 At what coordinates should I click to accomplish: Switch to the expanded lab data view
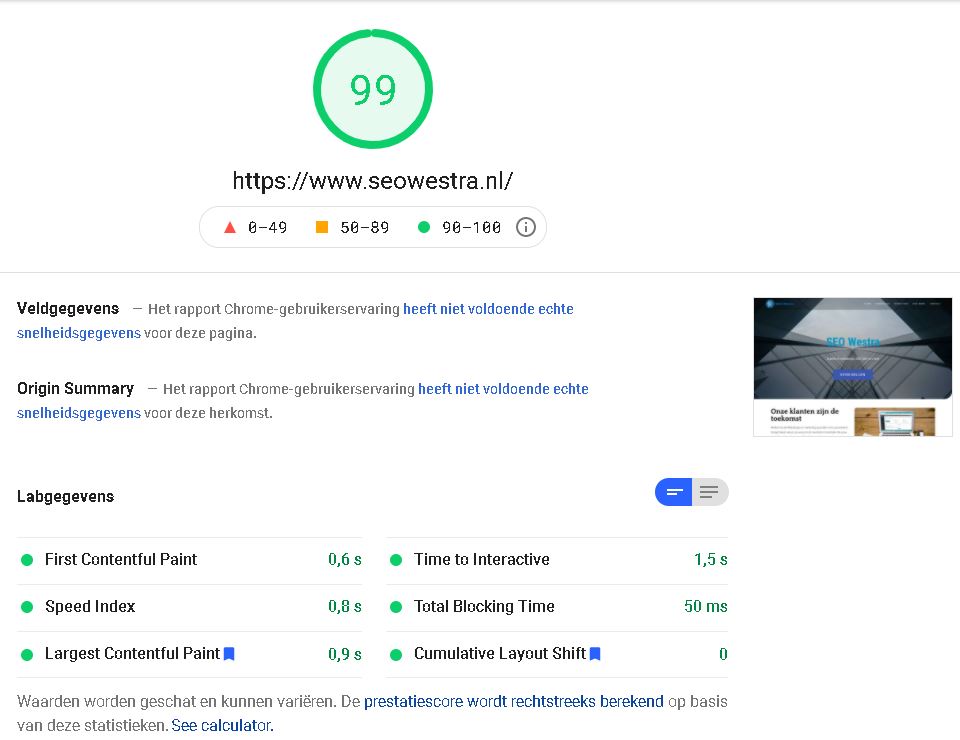coord(710,492)
